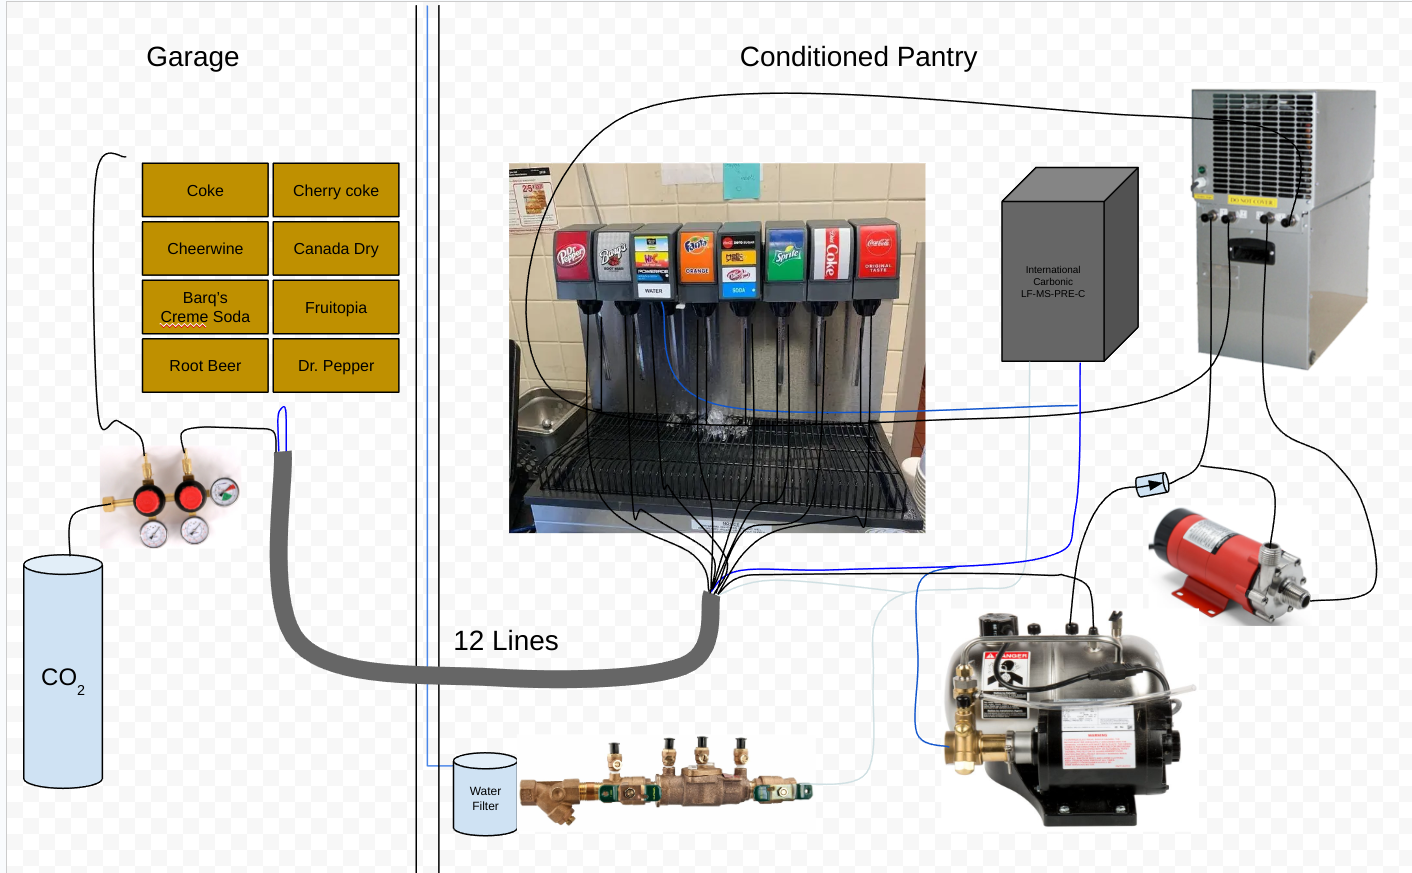Select the check valve symbol
The height and width of the screenshot is (873, 1412).
pyautogui.click(x=1153, y=485)
